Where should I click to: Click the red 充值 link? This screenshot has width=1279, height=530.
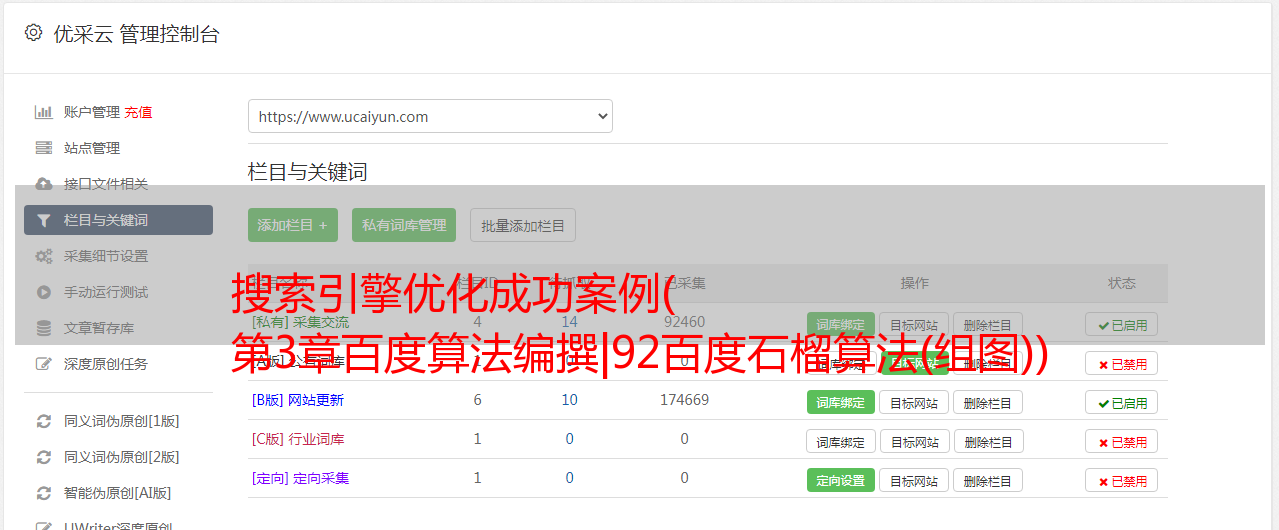click(x=138, y=112)
